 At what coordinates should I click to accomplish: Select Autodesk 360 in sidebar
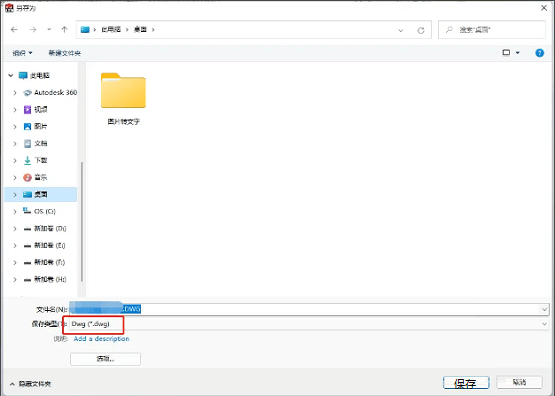coord(50,92)
